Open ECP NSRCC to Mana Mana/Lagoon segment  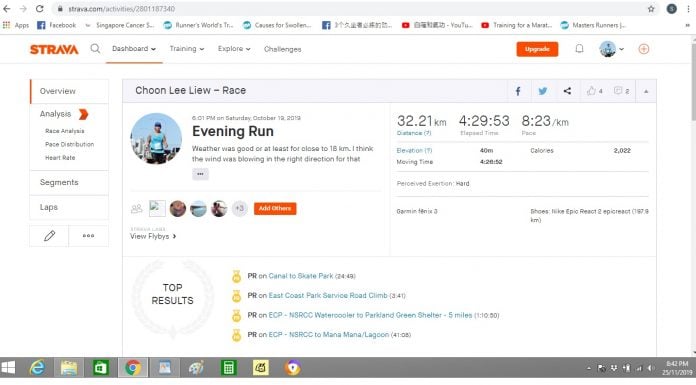coord(328,334)
